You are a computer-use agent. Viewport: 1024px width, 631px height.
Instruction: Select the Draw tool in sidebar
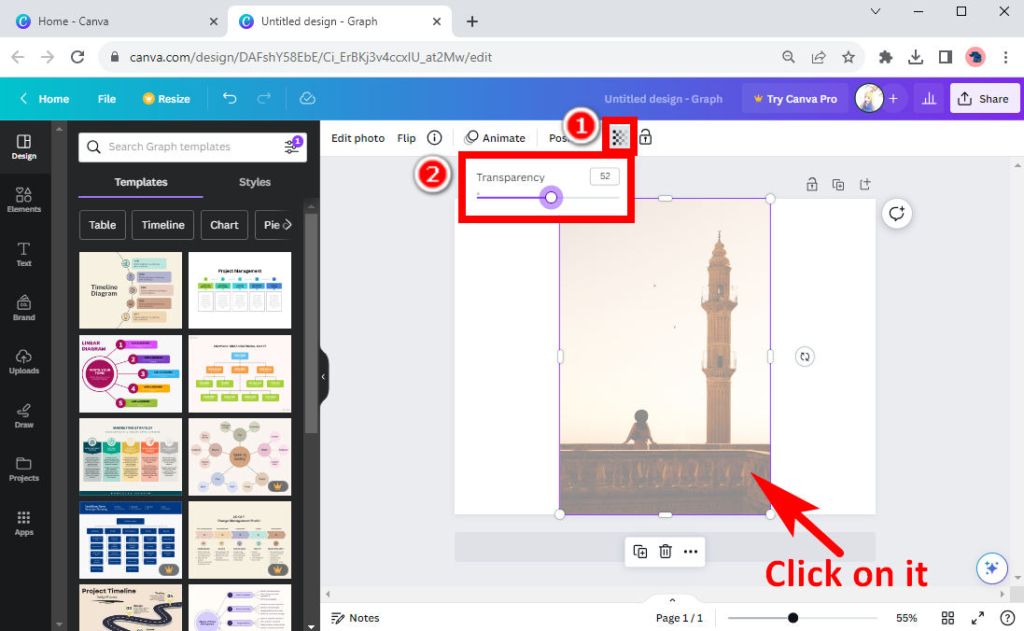pos(24,416)
